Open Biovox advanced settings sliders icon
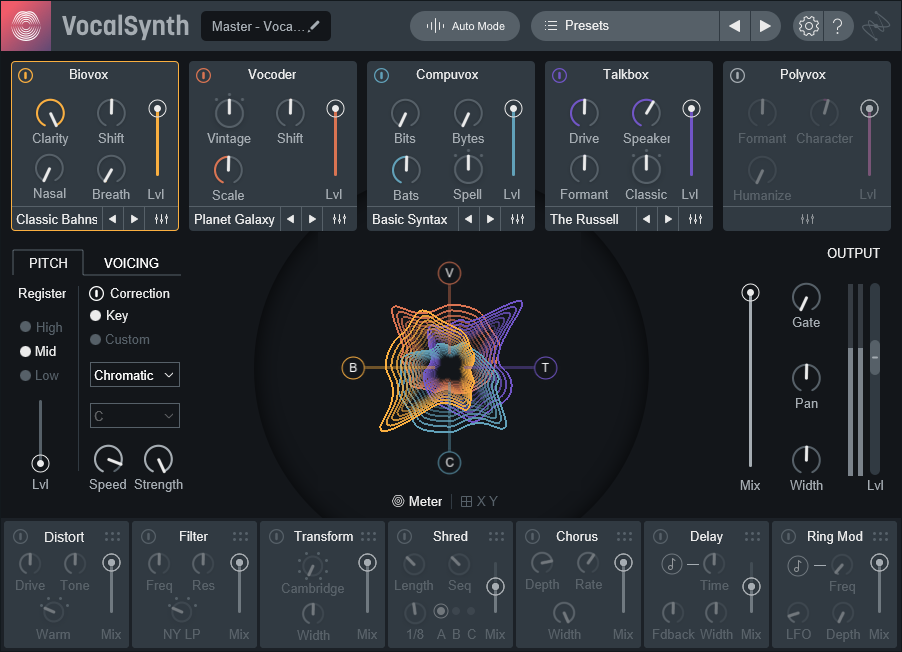902x652 pixels. pyautogui.click(x=162, y=219)
